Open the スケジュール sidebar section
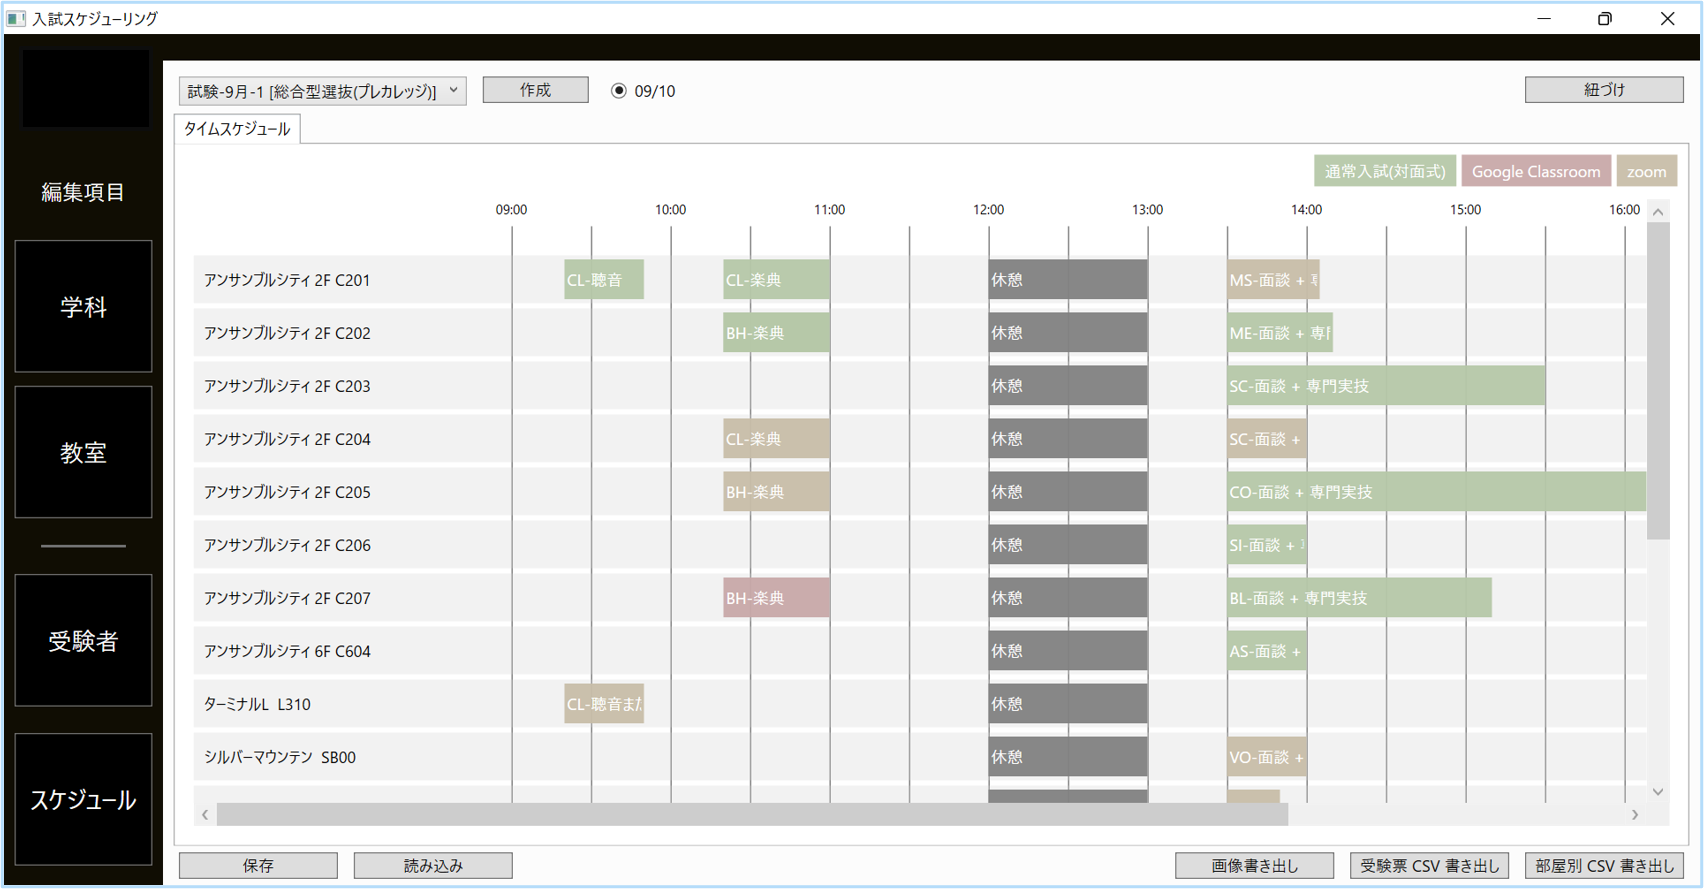This screenshot has width=1704, height=889. coord(83,799)
